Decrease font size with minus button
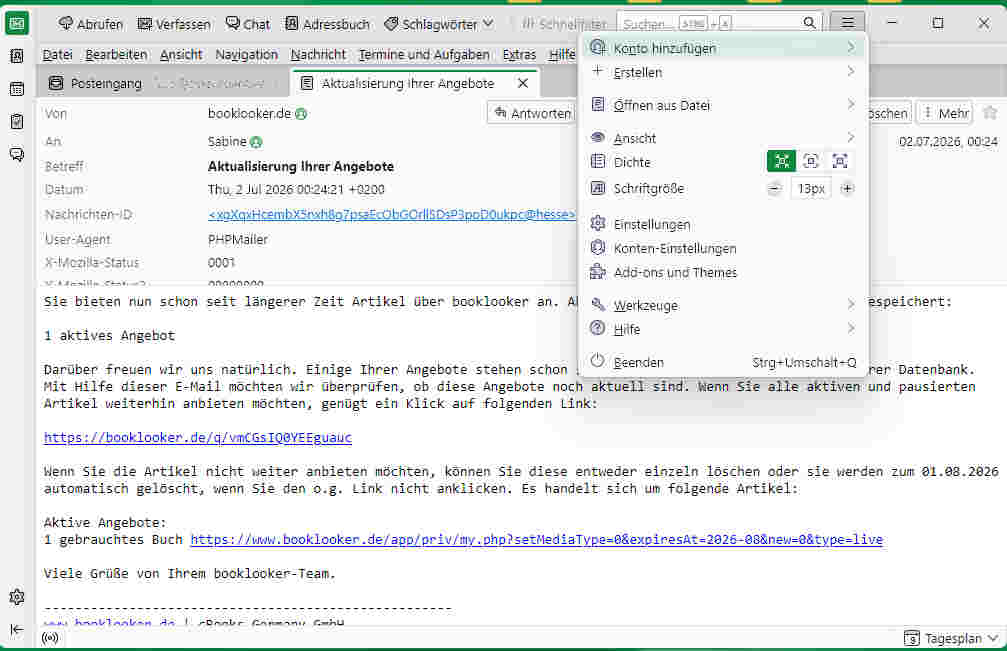 tap(775, 189)
